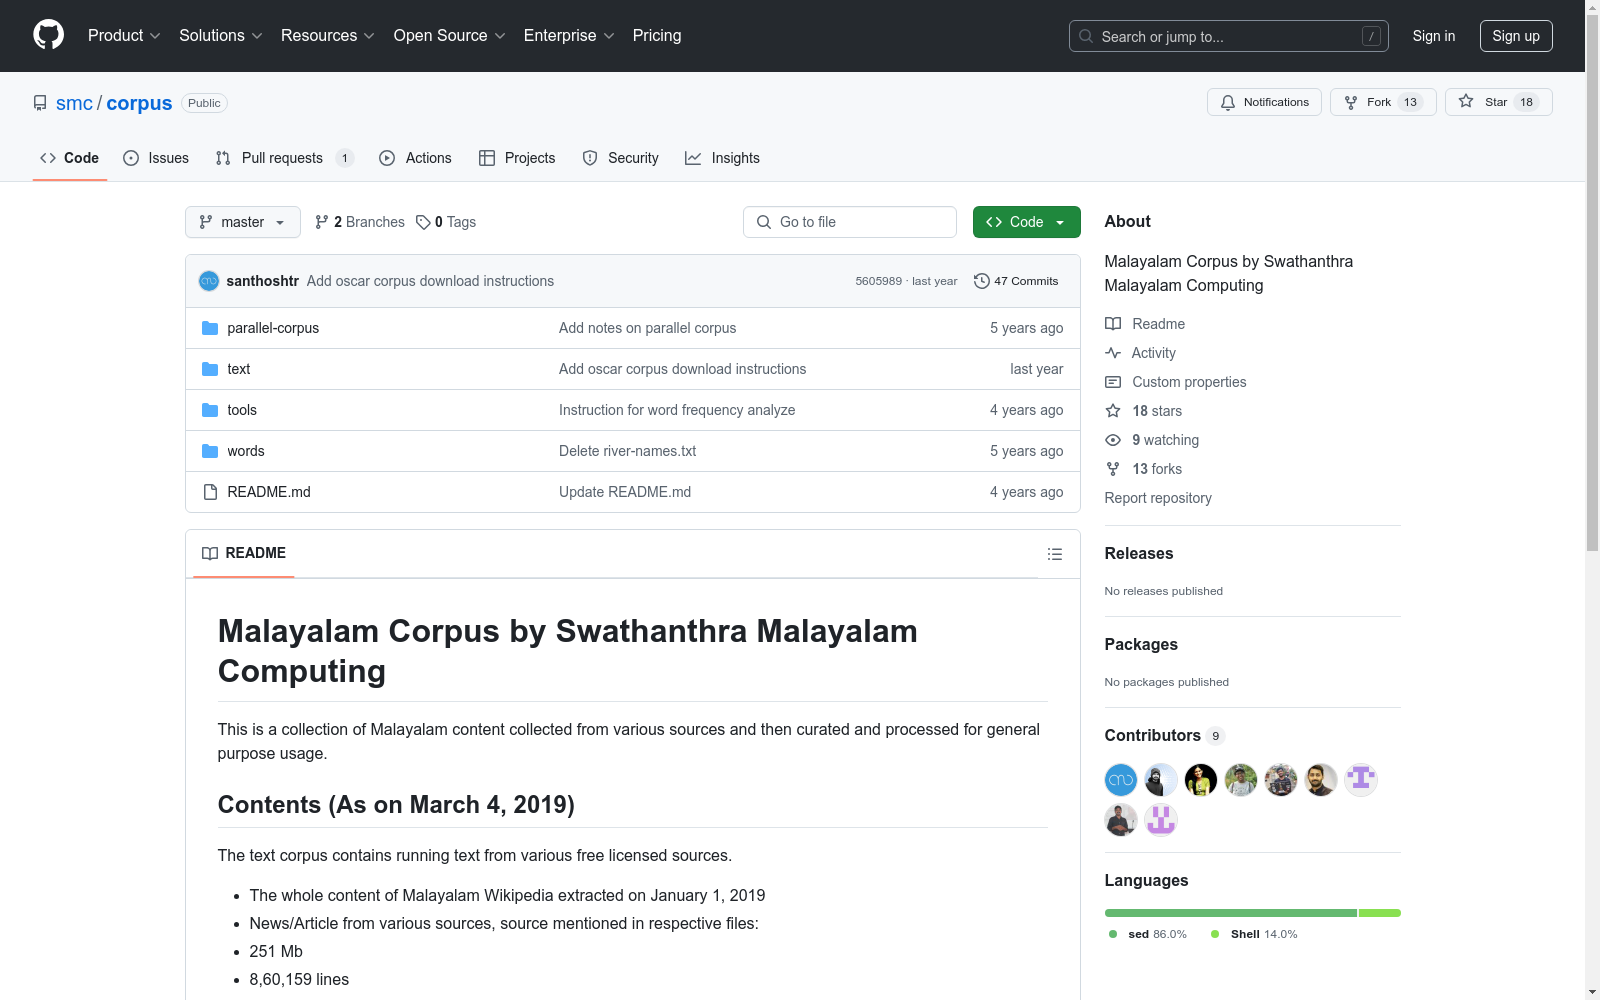Click the search magnifier icon in header
This screenshot has width=1600, height=1000.
coord(1086,36)
